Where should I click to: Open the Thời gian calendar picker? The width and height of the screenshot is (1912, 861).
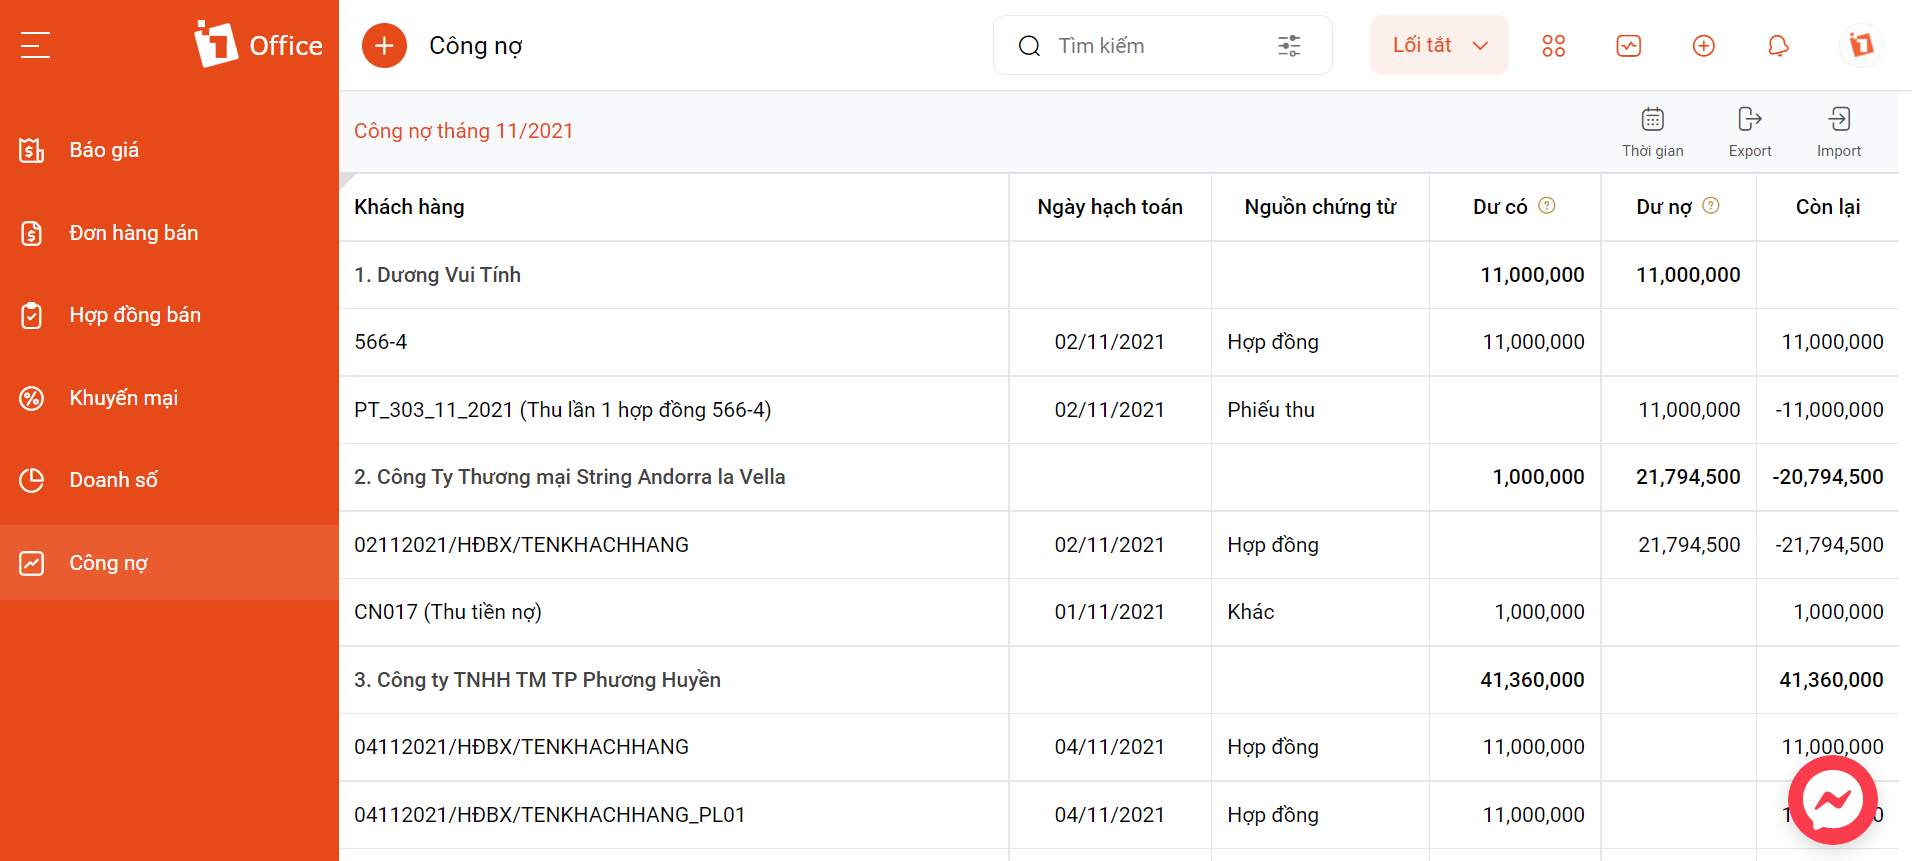tap(1652, 132)
